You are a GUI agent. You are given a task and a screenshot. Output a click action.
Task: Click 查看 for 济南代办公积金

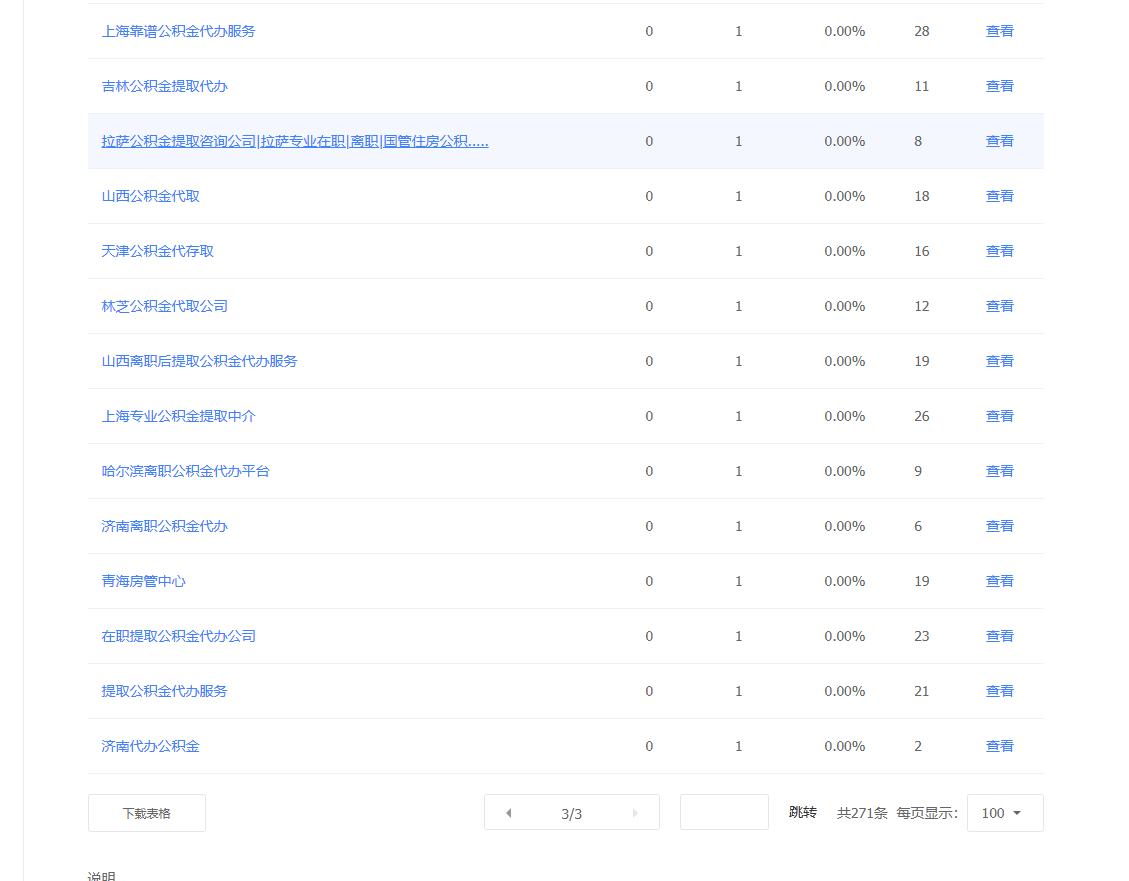coord(999,746)
